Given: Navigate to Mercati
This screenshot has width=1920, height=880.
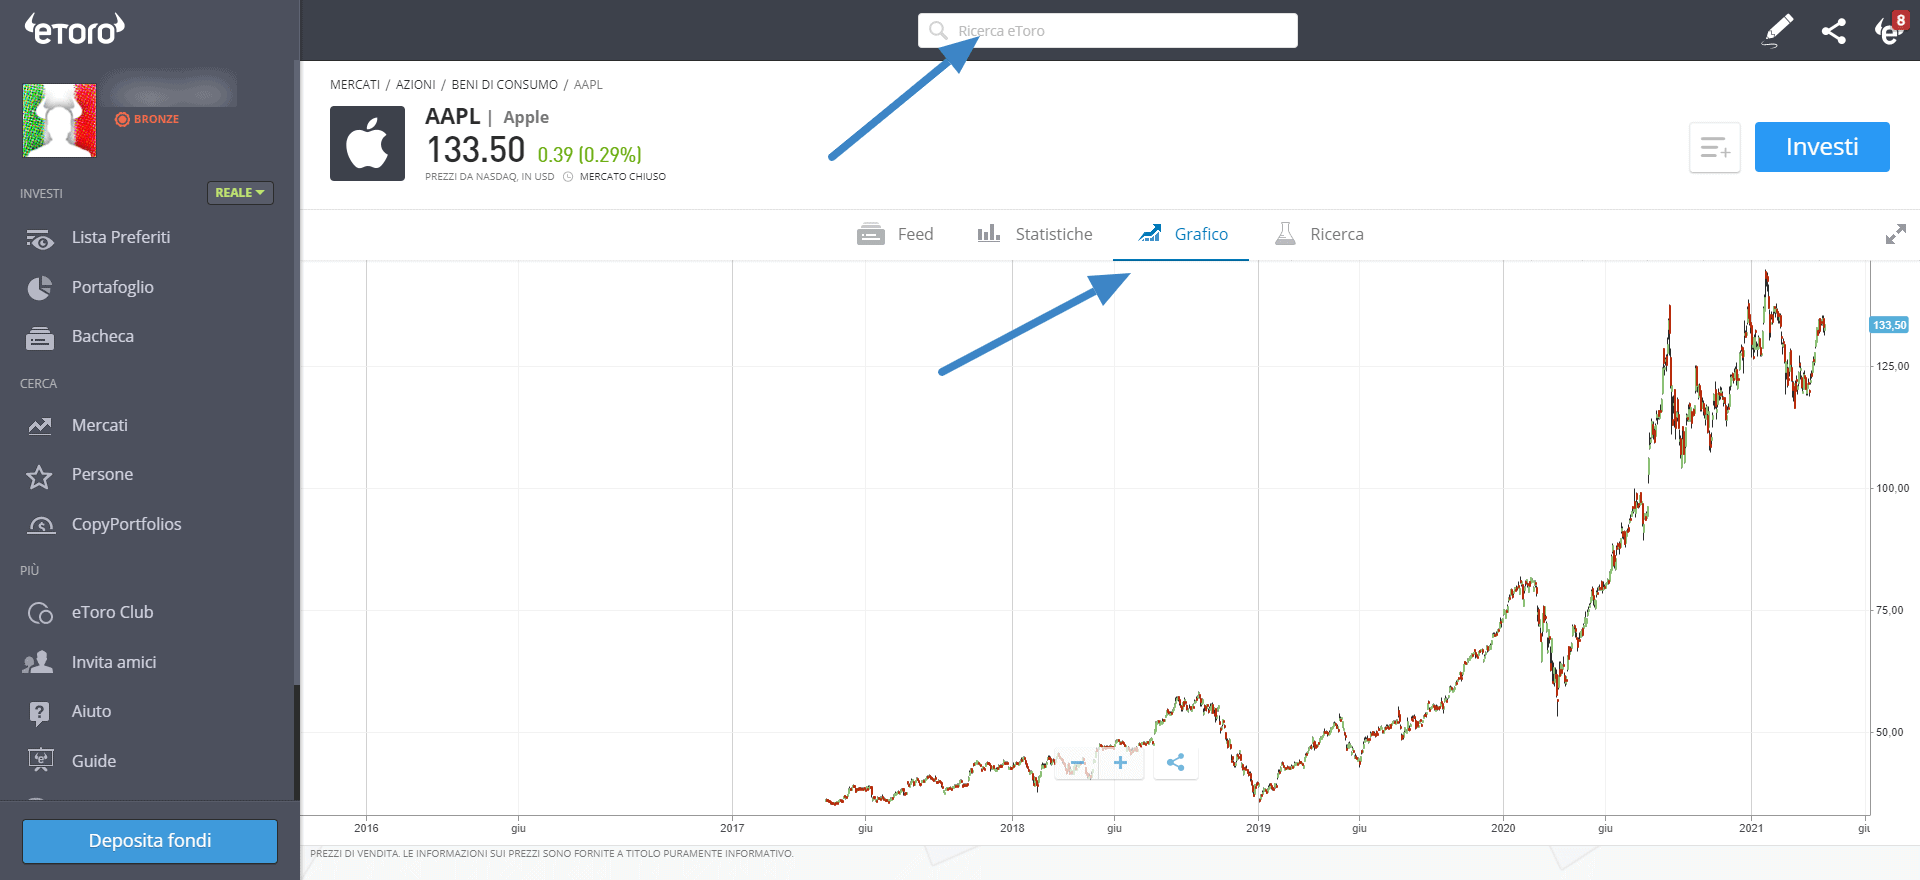Looking at the screenshot, I should (x=100, y=425).
